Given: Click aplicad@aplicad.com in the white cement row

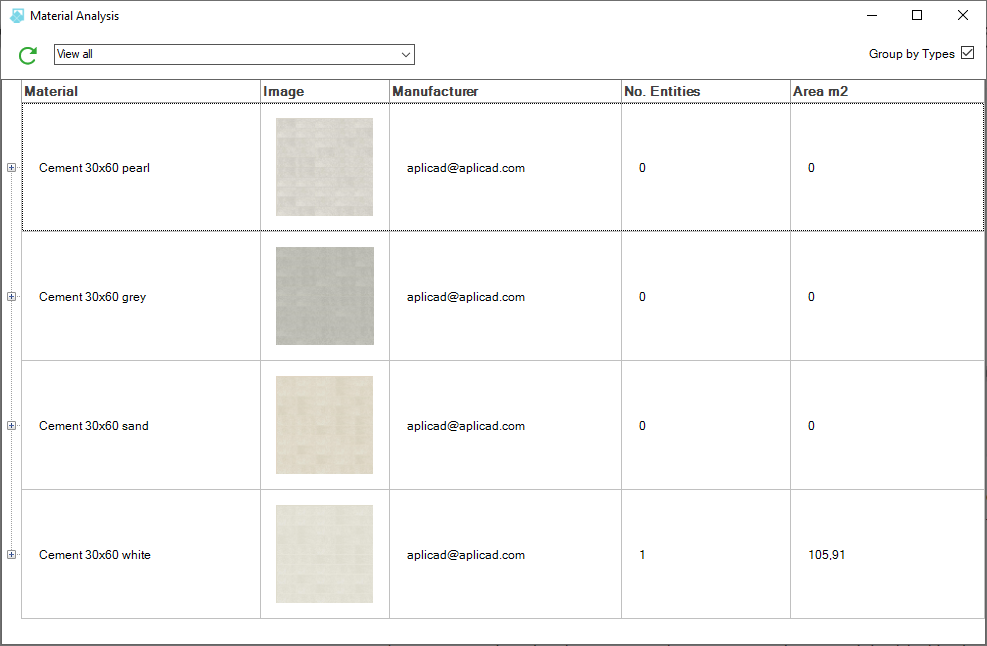Looking at the screenshot, I should point(465,554).
